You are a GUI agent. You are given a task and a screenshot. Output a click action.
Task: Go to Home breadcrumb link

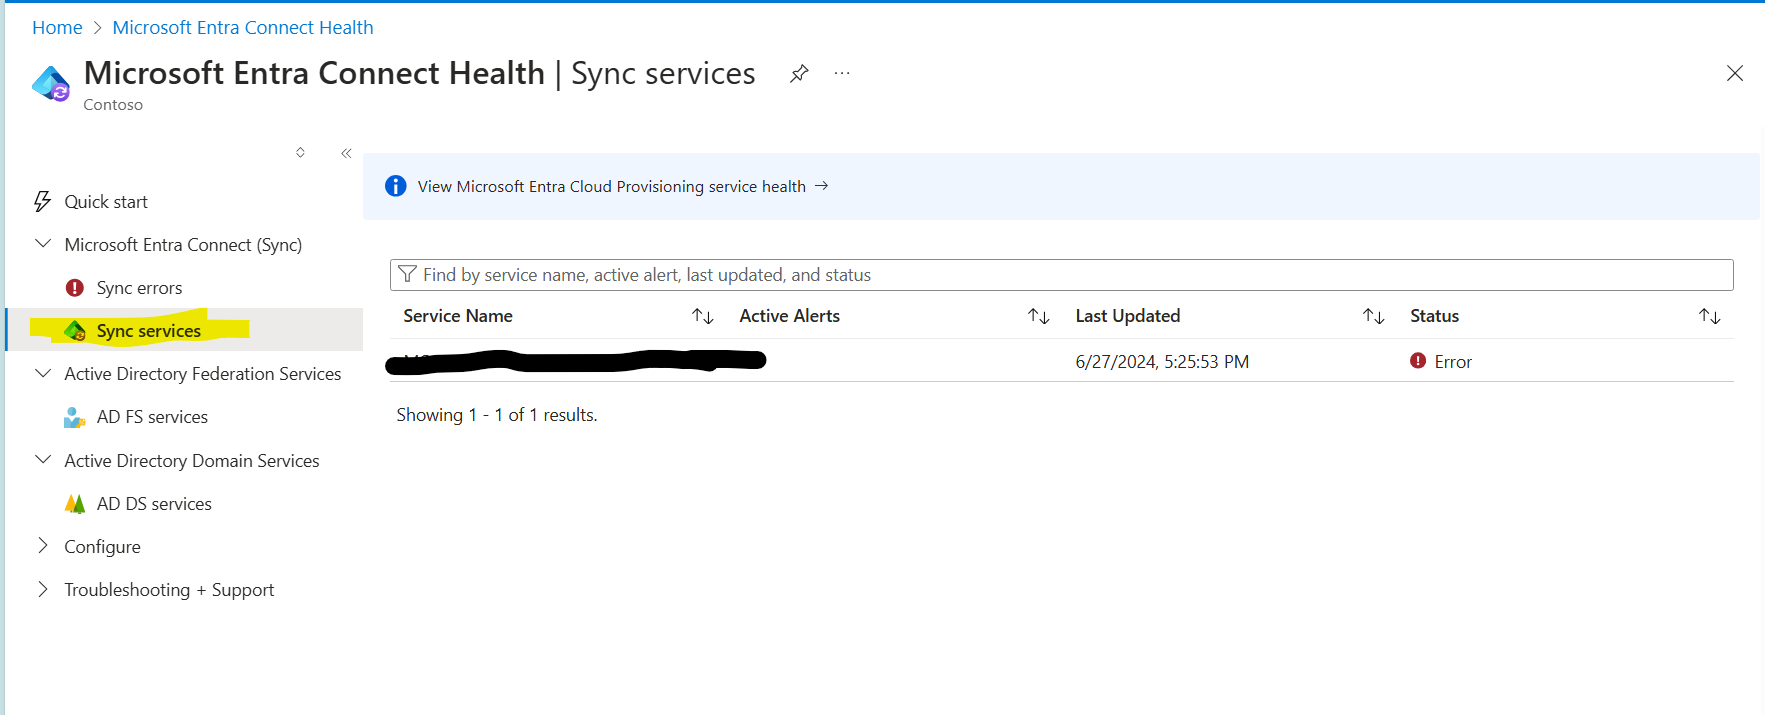(57, 28)
